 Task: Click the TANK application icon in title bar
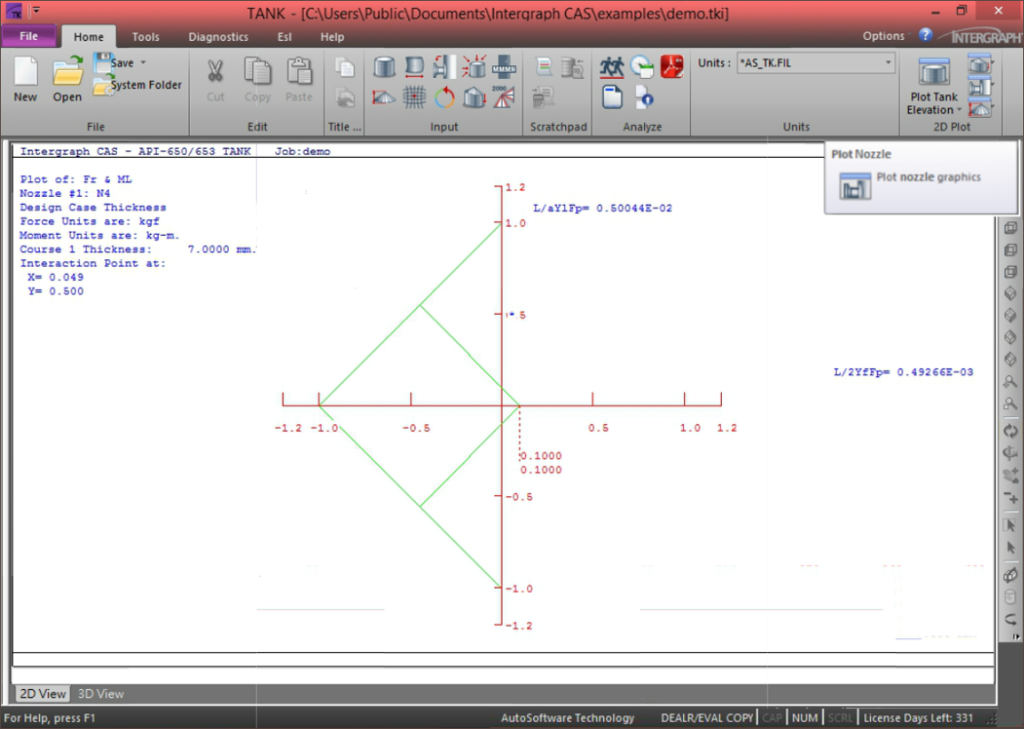(x=14, y=11)
